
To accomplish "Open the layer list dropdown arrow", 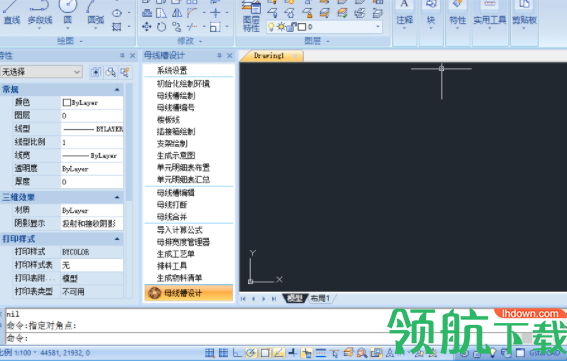I will pos(378,26).
